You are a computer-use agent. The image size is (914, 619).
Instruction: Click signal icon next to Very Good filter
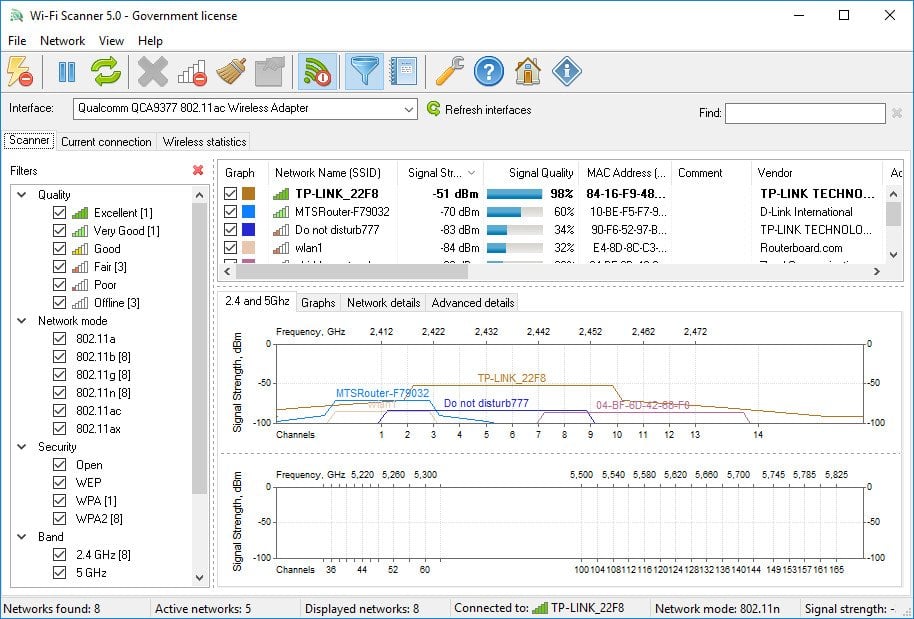coord(80,231)
